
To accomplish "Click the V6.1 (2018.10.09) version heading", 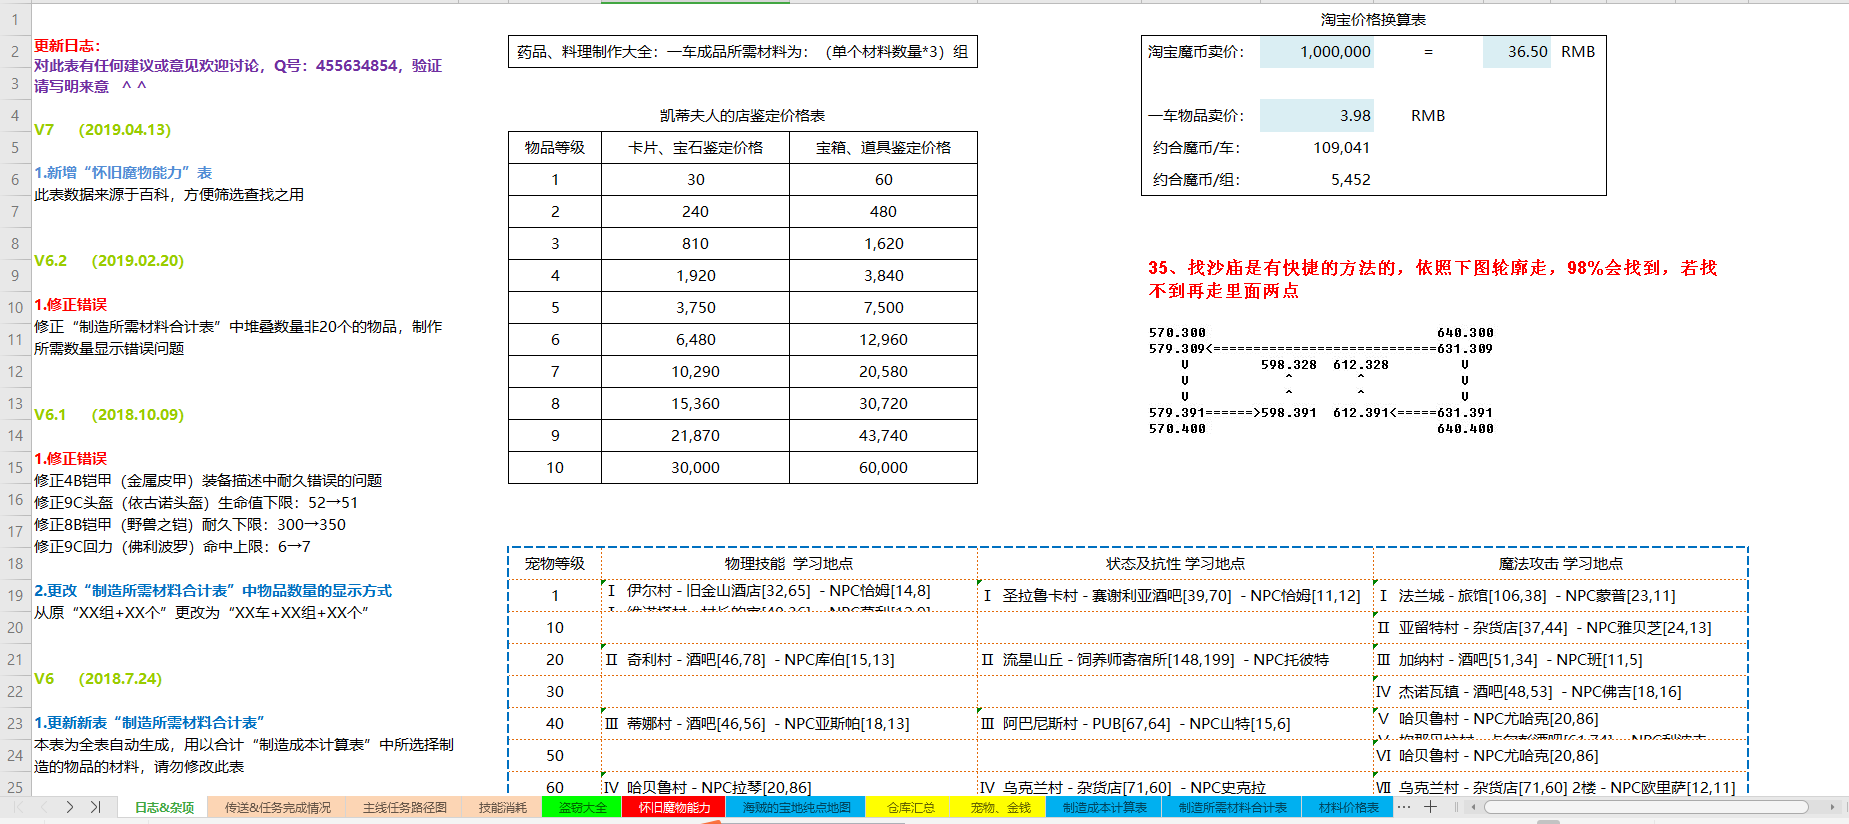I will click(109, 415).
